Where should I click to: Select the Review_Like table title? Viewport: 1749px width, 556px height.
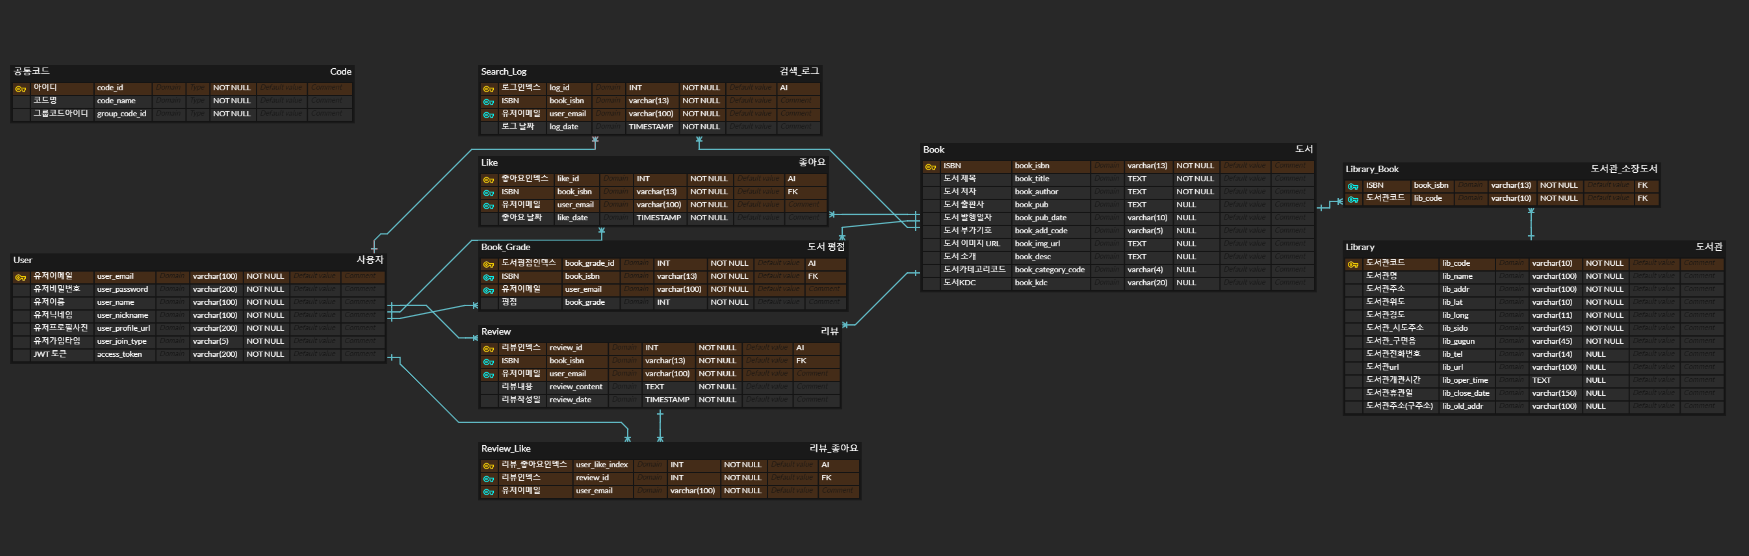[506, 449]
